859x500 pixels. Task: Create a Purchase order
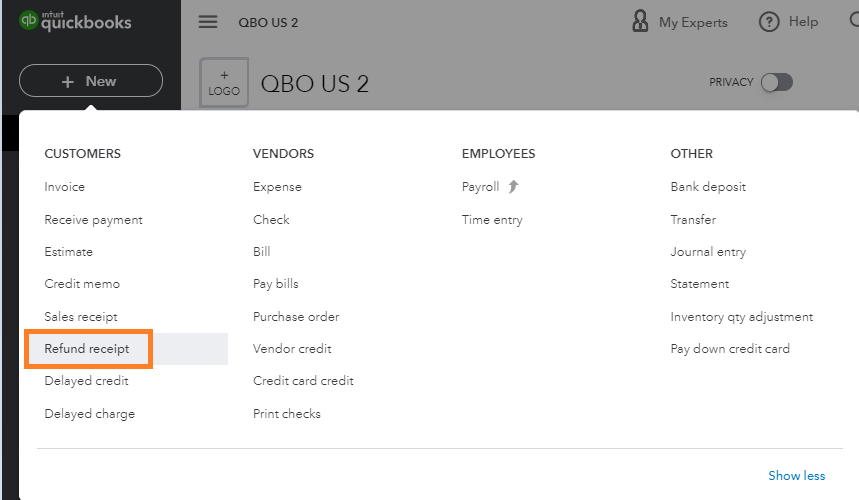(296, 317)
